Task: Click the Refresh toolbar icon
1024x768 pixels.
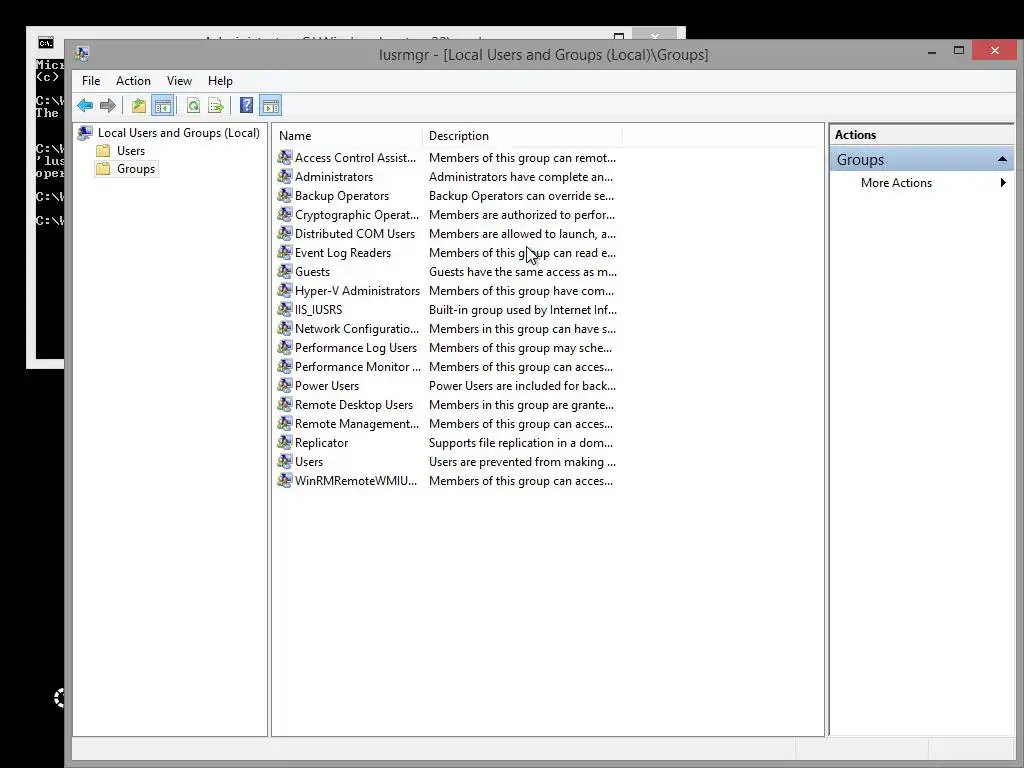Action: tap(193, 105)
